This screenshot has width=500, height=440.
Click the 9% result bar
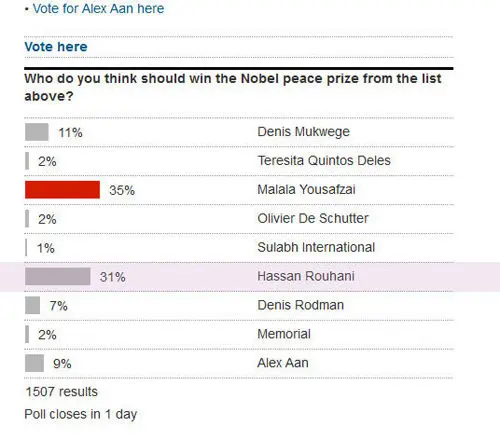(34, 363)
